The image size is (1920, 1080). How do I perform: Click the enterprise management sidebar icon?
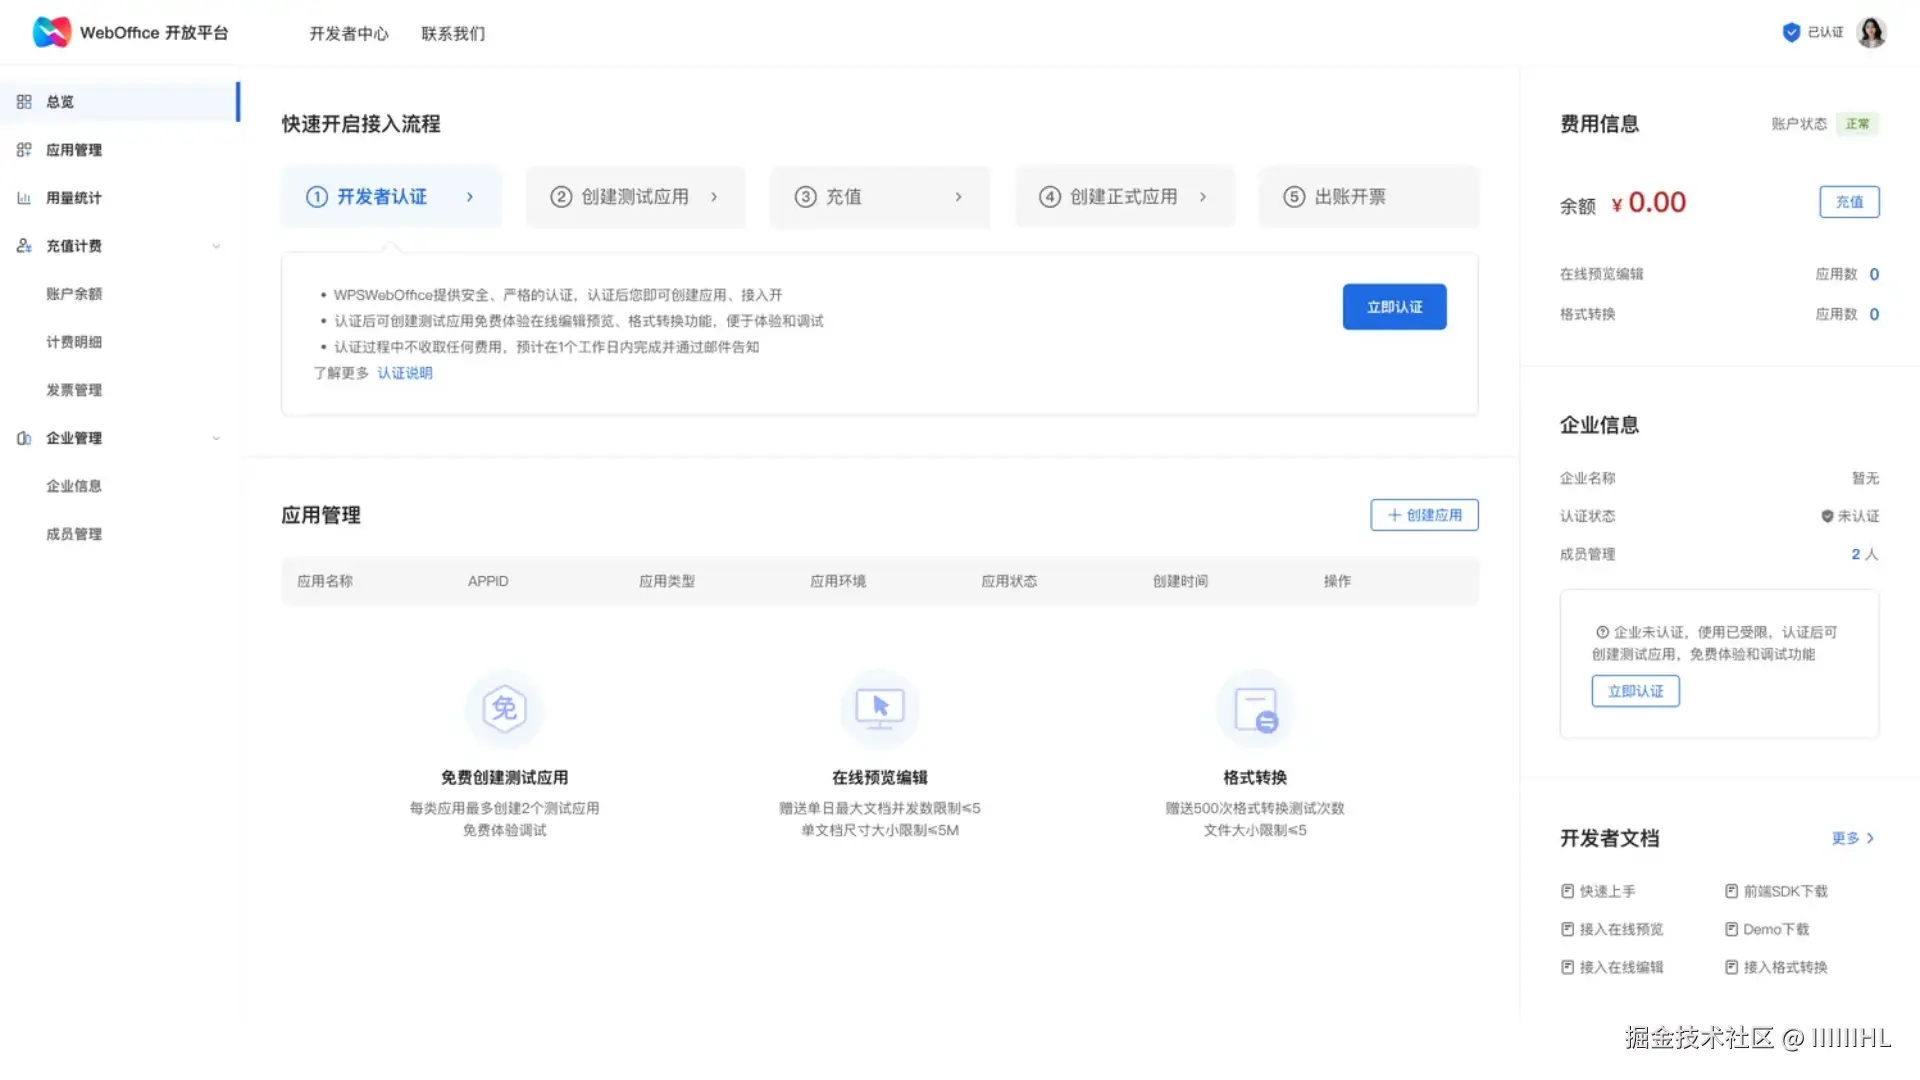pos(24,438)
